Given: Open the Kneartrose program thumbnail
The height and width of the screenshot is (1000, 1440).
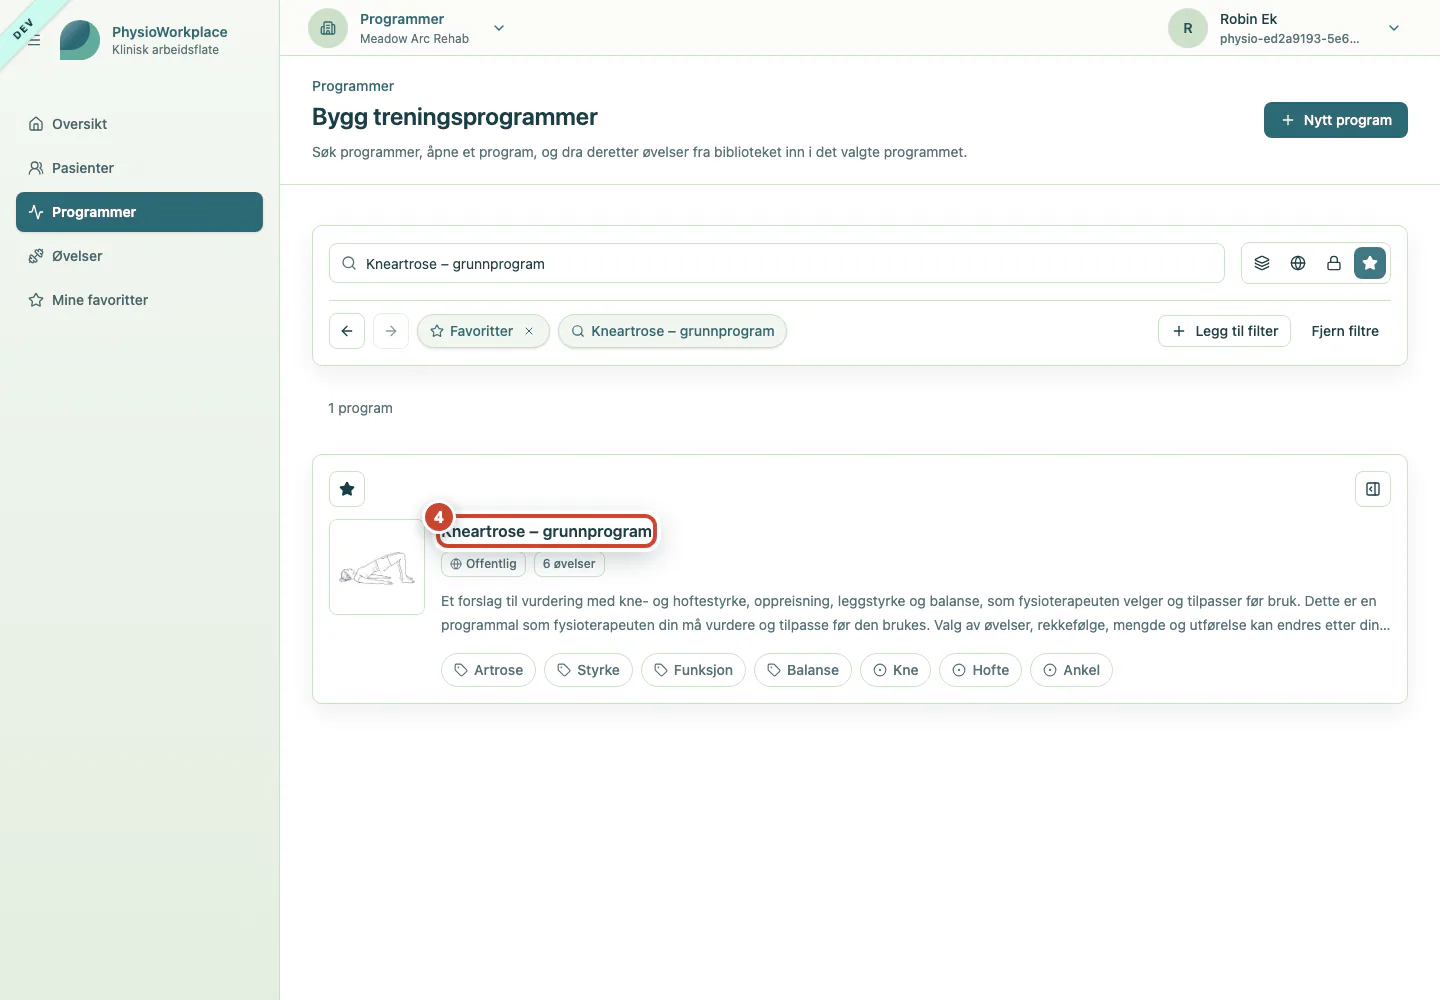Looking at the screenshot, I should pyautogui.click(x=377, y=567).
